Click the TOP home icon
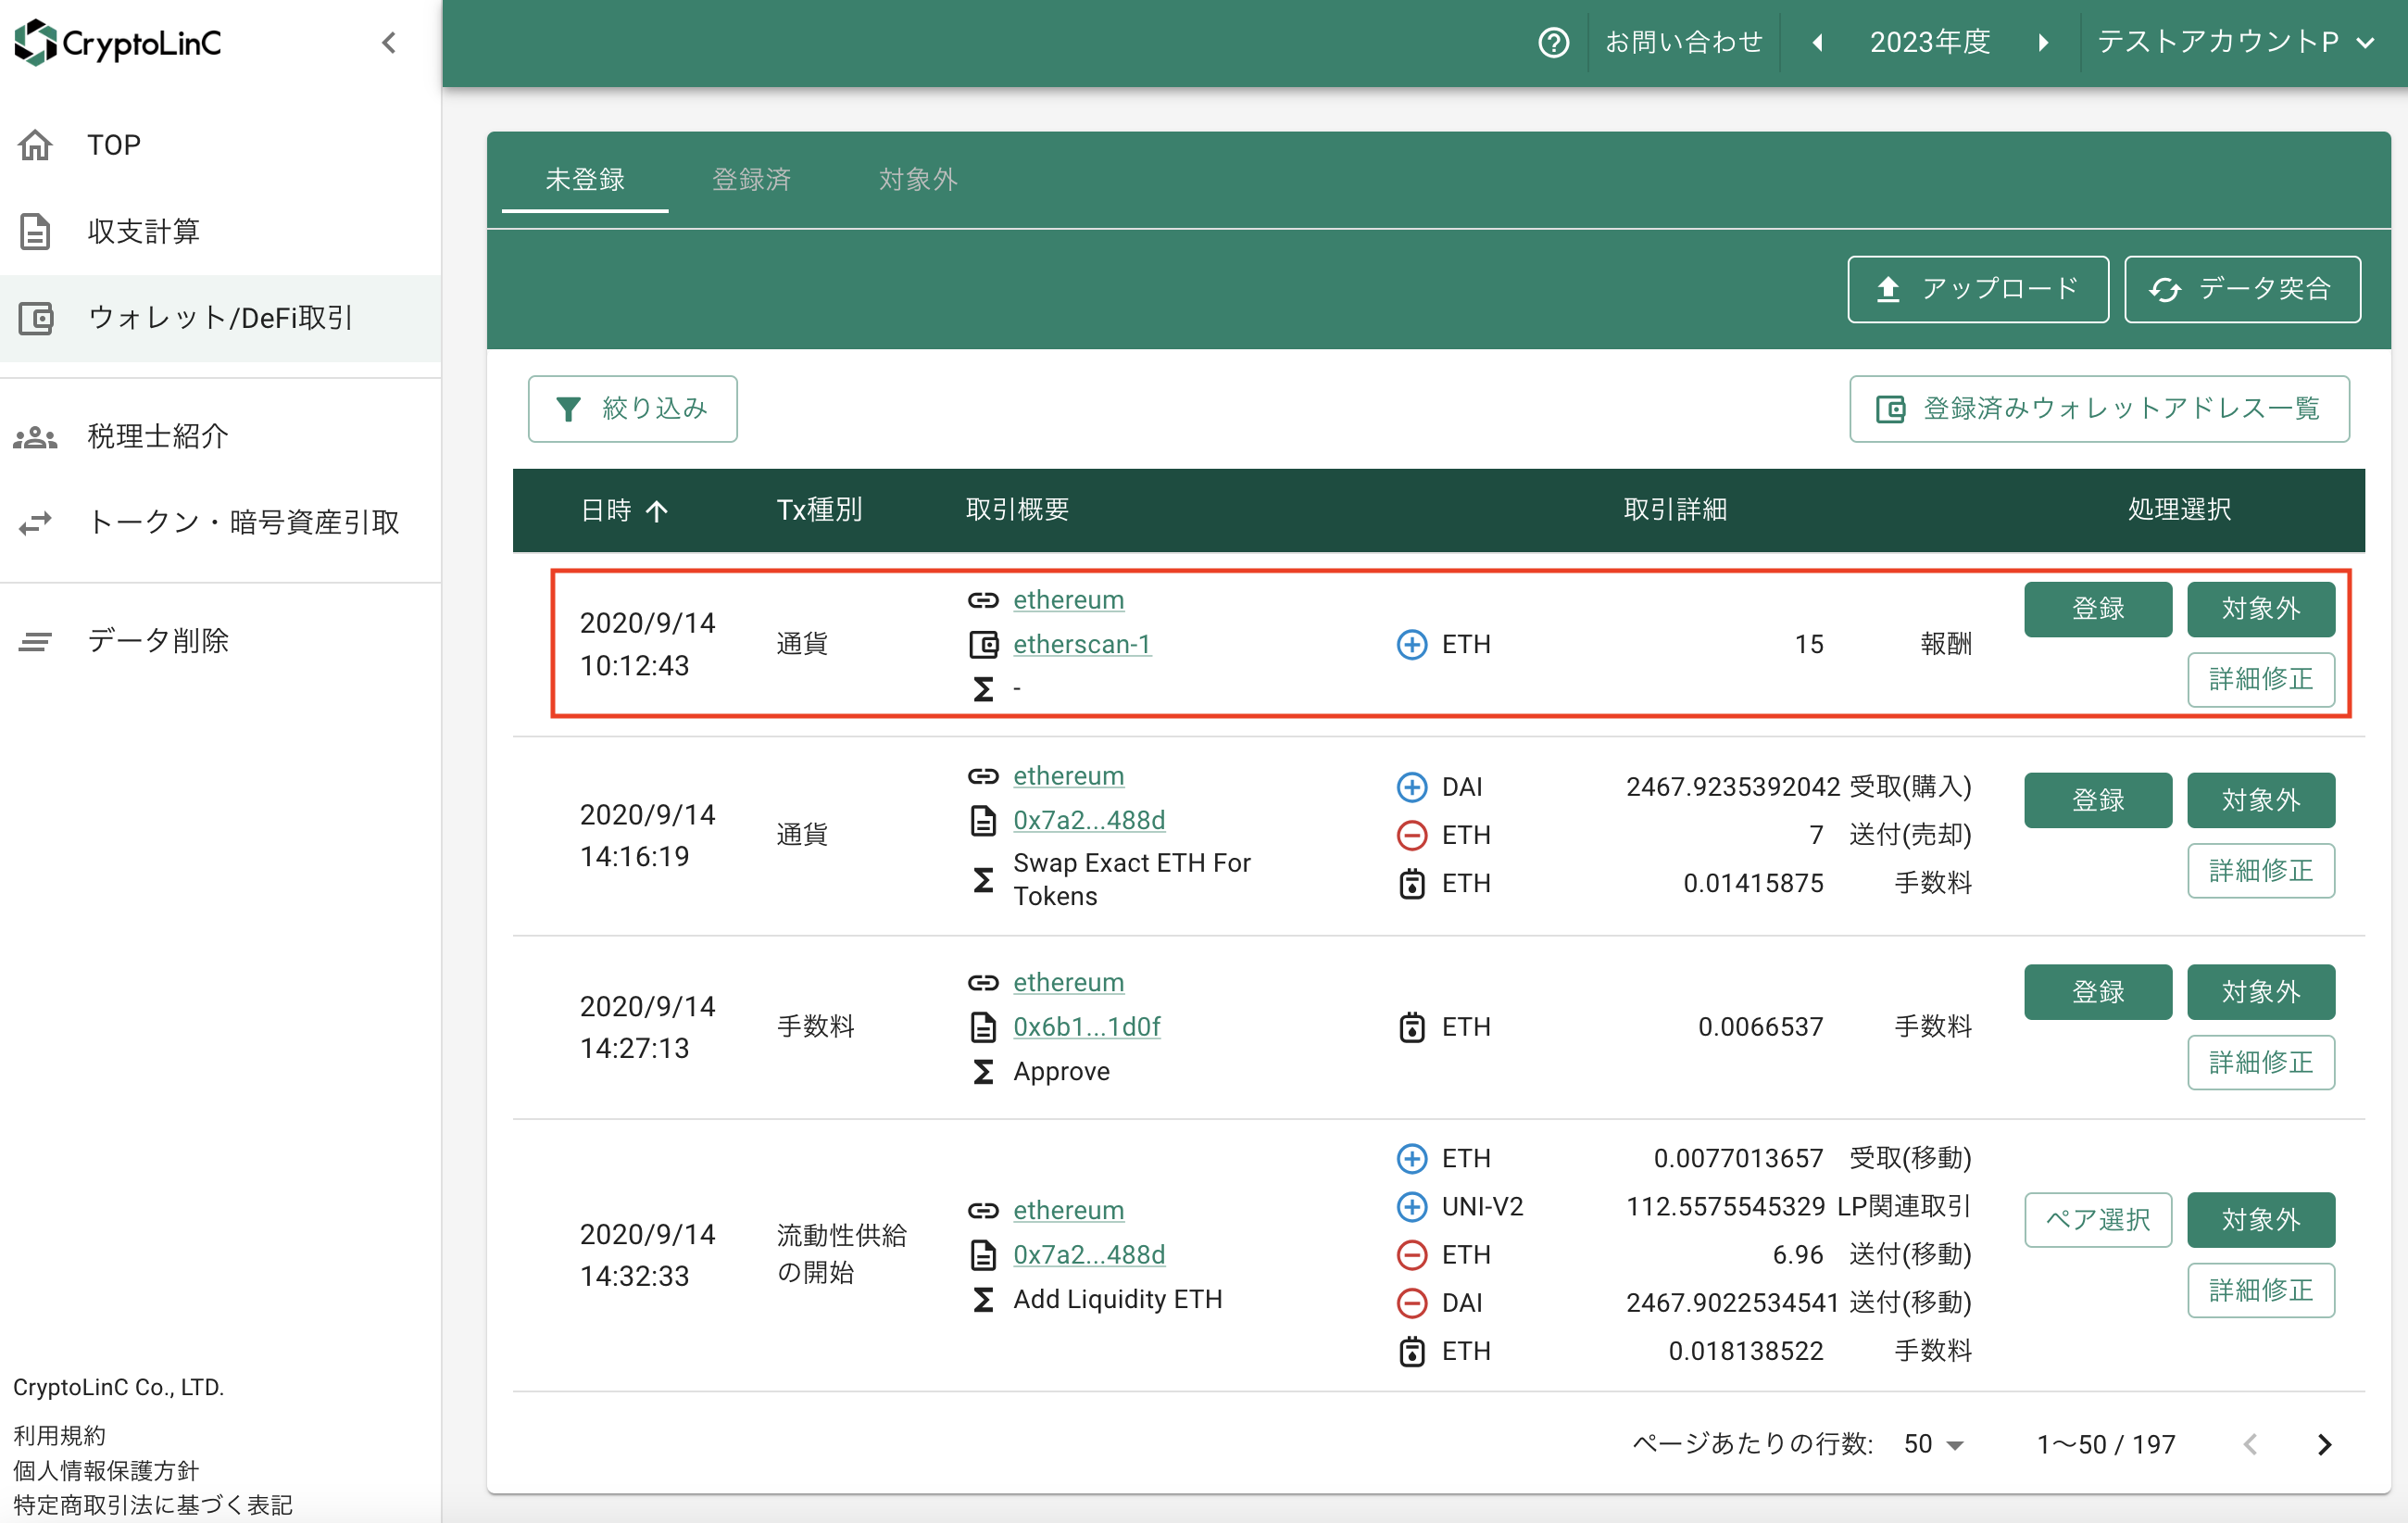2408x1523 pixels. [x=35, y=145]
